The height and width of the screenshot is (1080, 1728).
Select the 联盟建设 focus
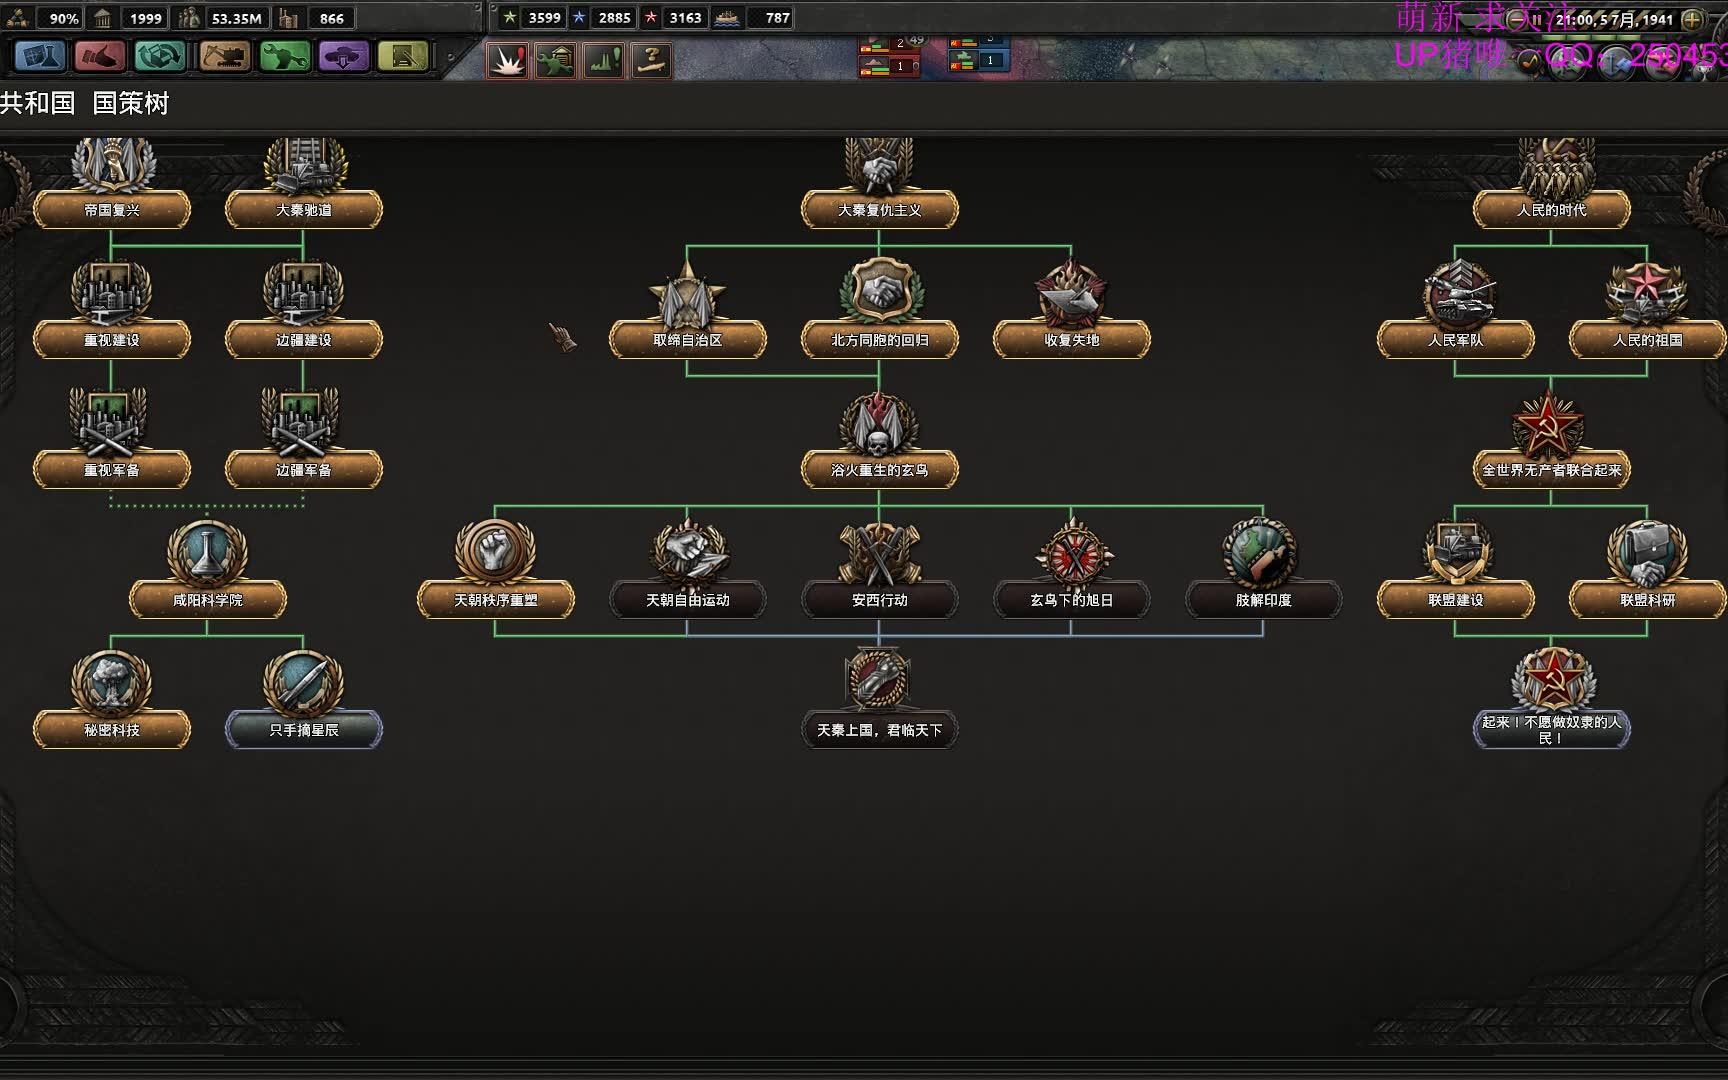[1456, 599]
